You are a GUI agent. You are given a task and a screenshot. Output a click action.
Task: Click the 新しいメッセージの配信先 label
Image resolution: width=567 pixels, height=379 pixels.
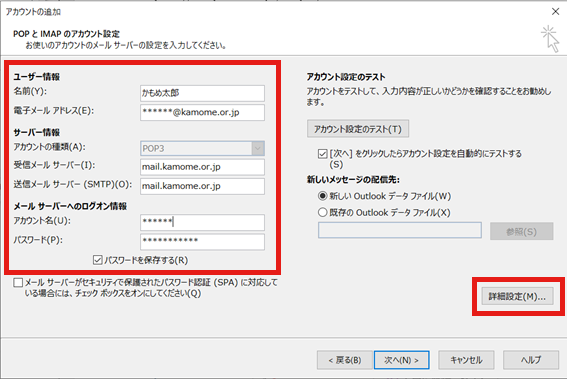(x=353, y=179)
